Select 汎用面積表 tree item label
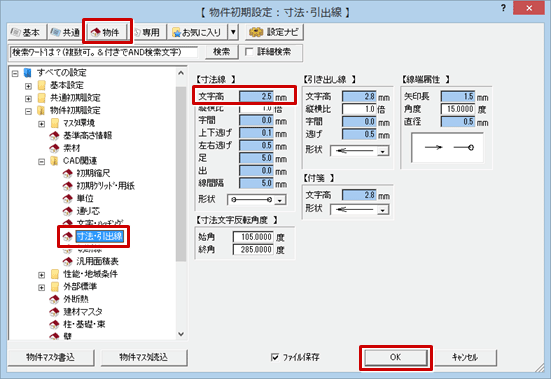This screenshot has height=379, width=551. pos(98,262)
